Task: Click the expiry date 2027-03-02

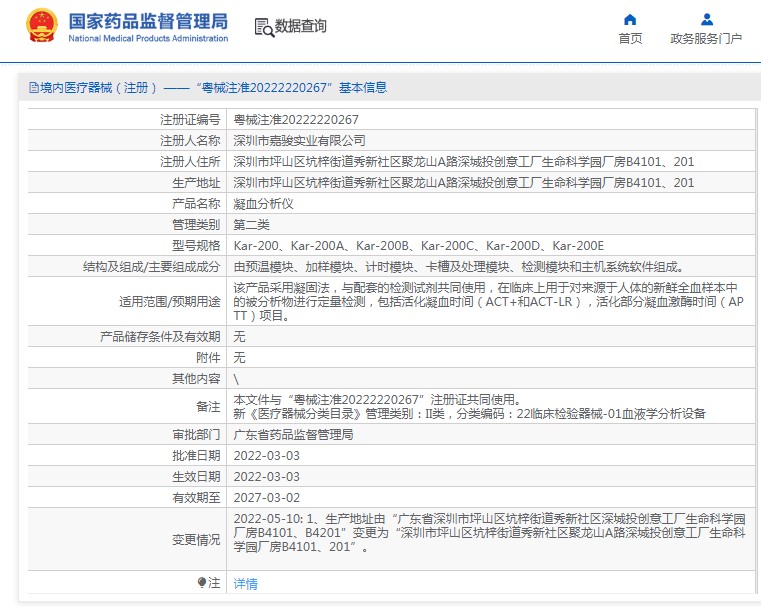Action: click(266, 497)
